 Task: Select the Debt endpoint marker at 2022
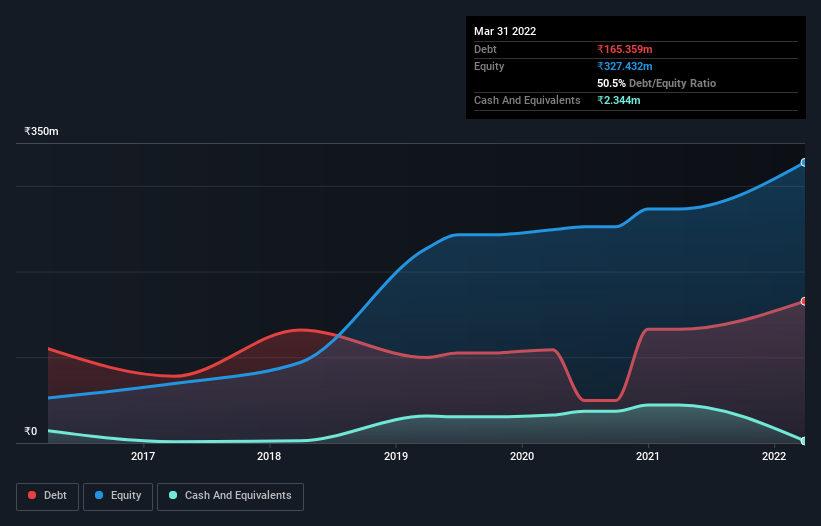(804, 301)
